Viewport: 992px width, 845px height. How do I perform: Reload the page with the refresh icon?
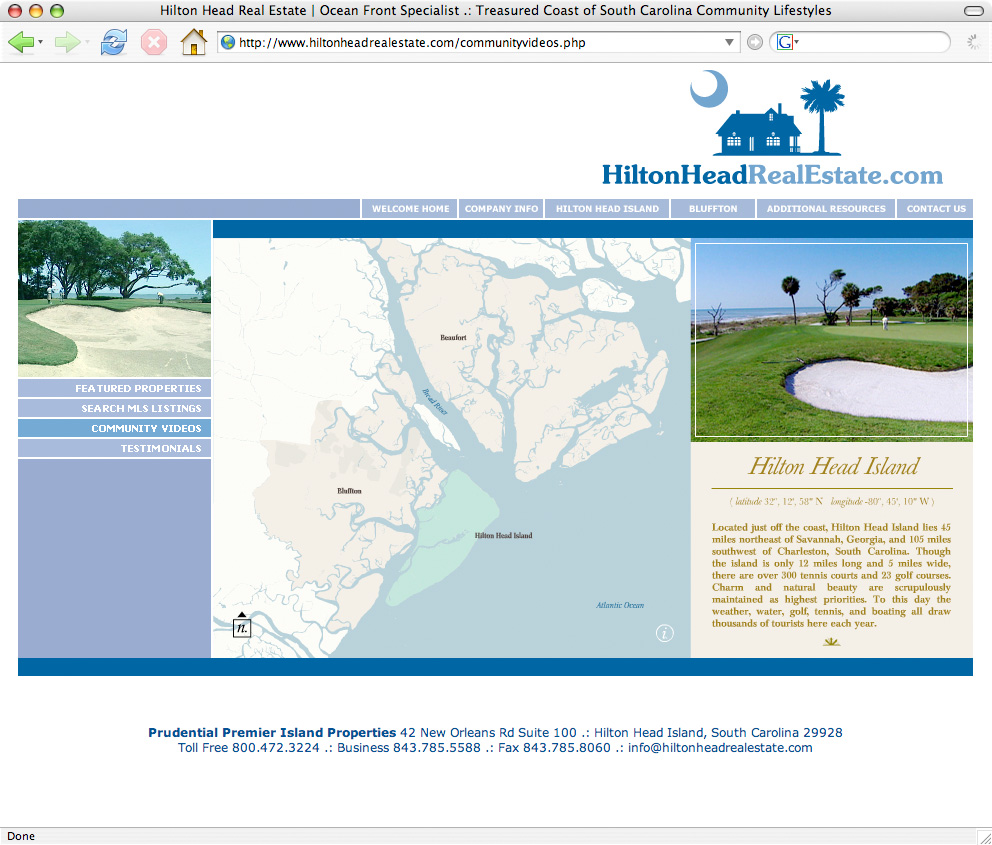tap(114, 42)
